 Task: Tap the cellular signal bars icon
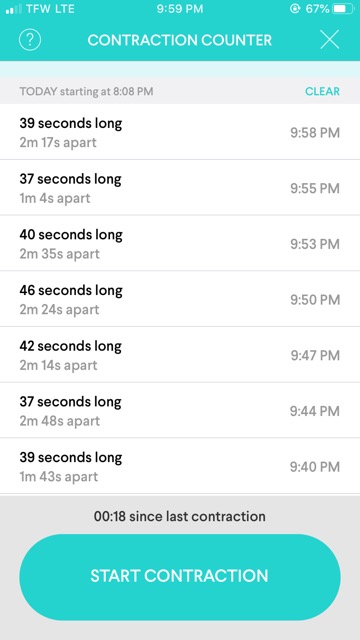(x=13, y=9)
